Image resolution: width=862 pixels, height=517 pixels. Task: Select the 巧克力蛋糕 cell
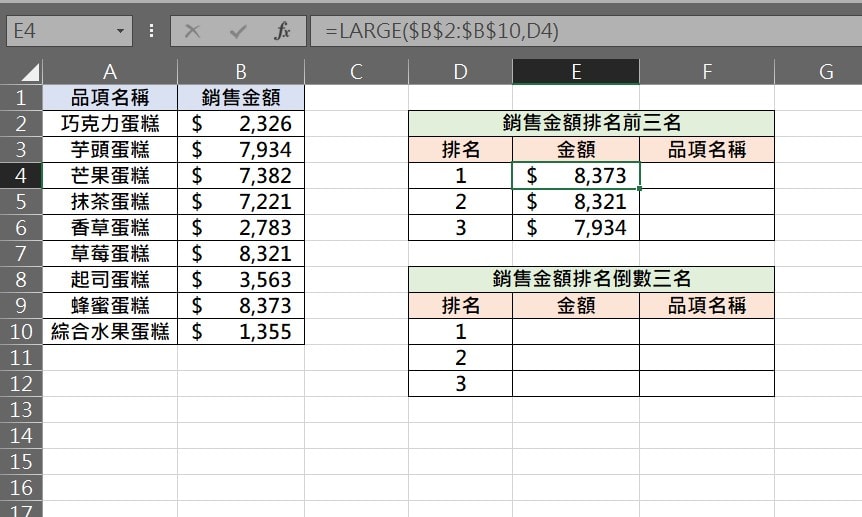pyautogui.click(x=110, y=124)
